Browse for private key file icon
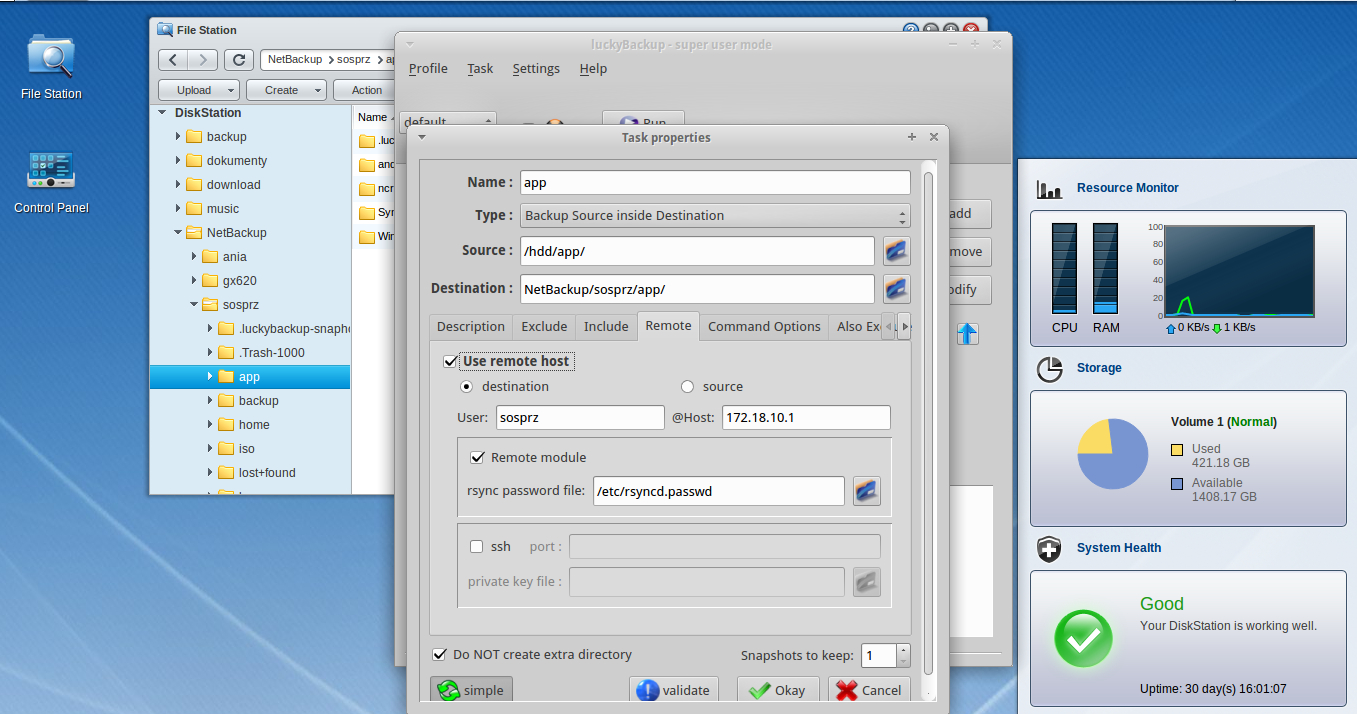 tap(866, 582)
